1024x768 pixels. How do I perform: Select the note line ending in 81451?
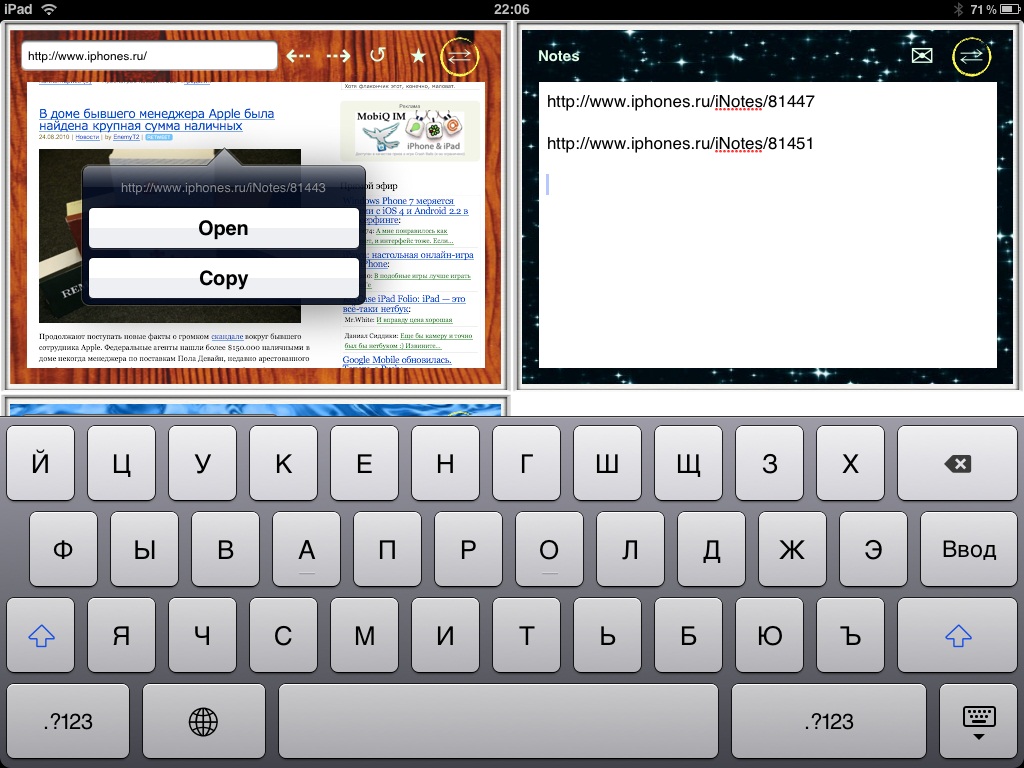point(680,144)
